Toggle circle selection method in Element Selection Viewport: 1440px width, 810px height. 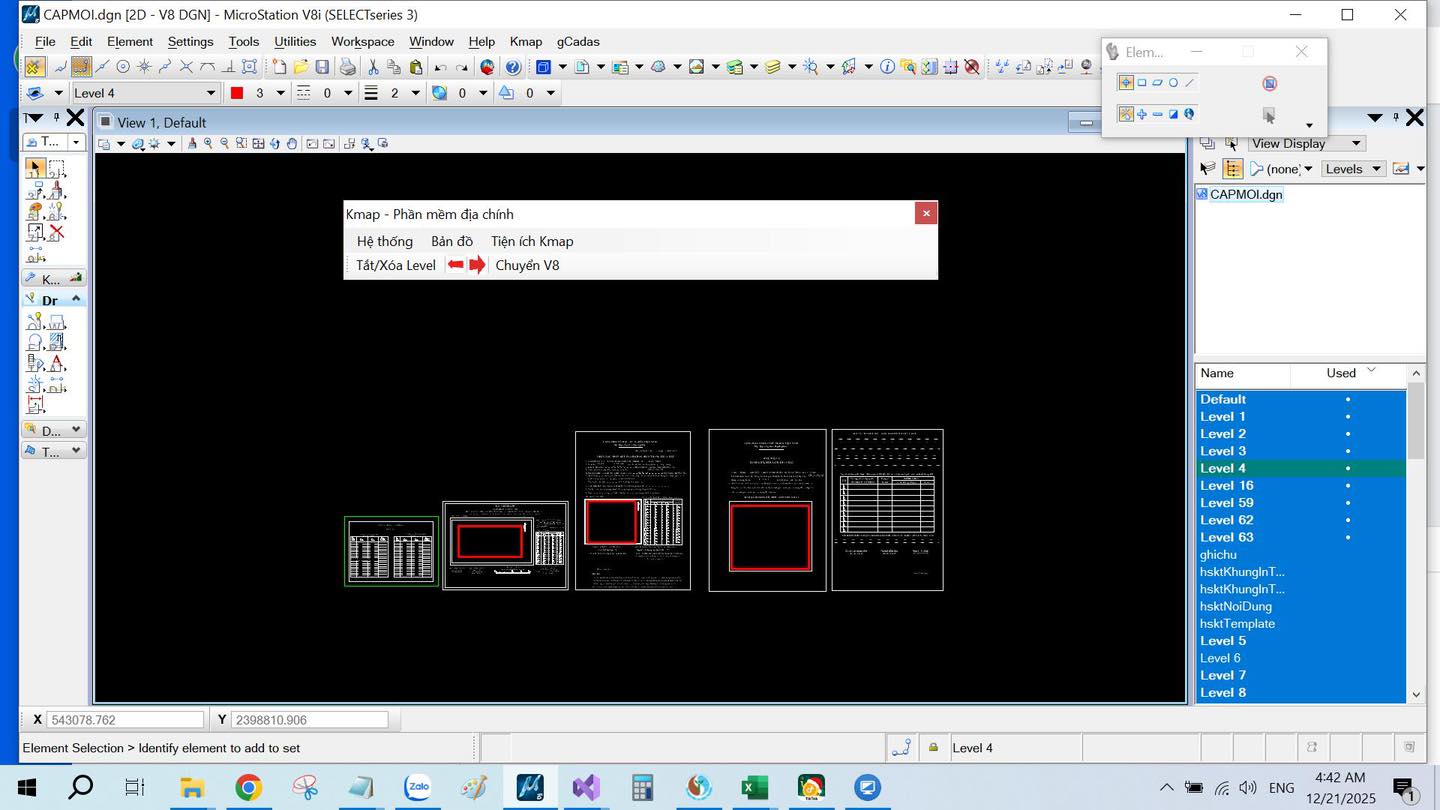pyautogui.click(x=1173, y=83)
